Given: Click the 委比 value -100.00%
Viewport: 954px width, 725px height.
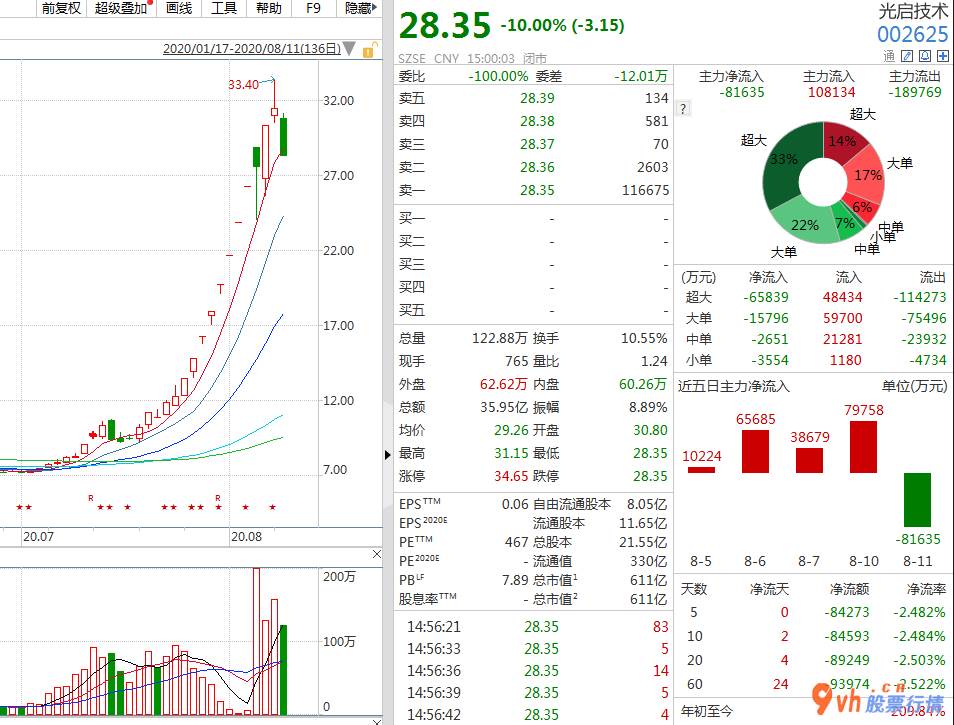Looking at the screenshot, I should coord(498,76).
